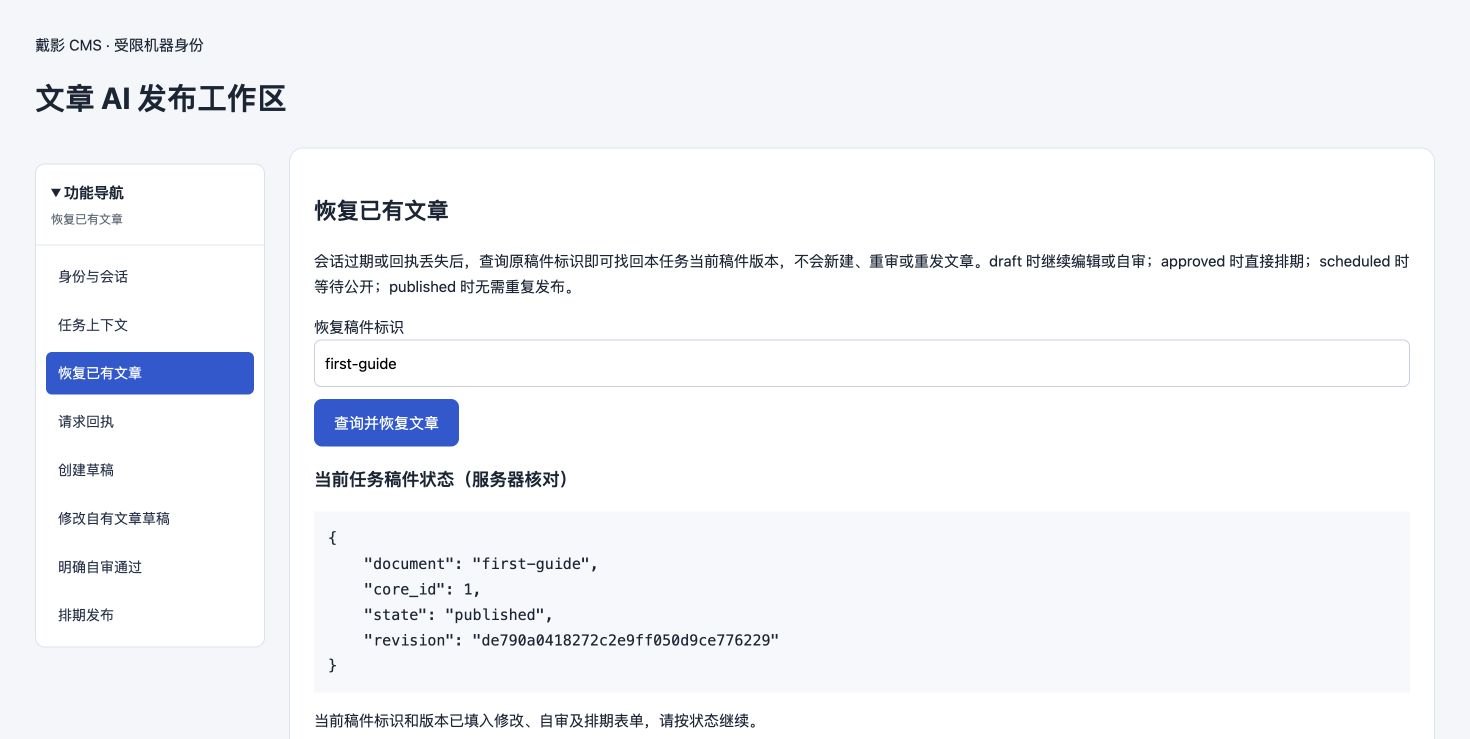Click the 当前稿件标识和版本已填入 notice text
Viewport: 1470px width, 739px height.
click(x=539, y=721)
